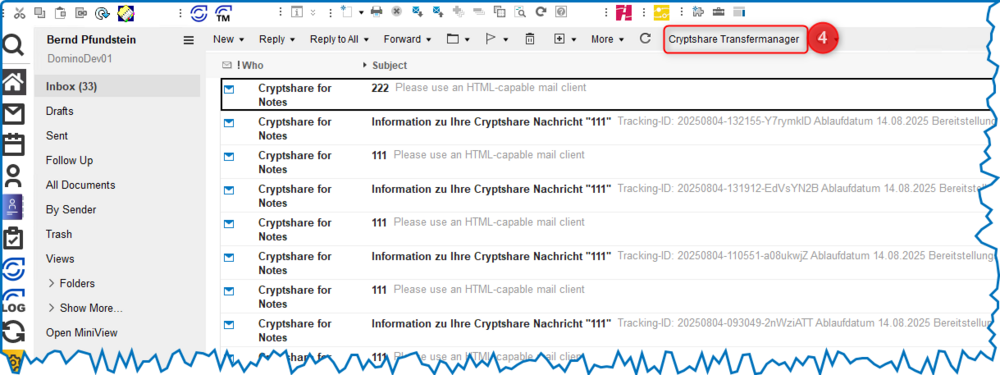Screen dimensions: 1000x375
Task: Select the Drafts folder
Action: (x=59, y=111)
